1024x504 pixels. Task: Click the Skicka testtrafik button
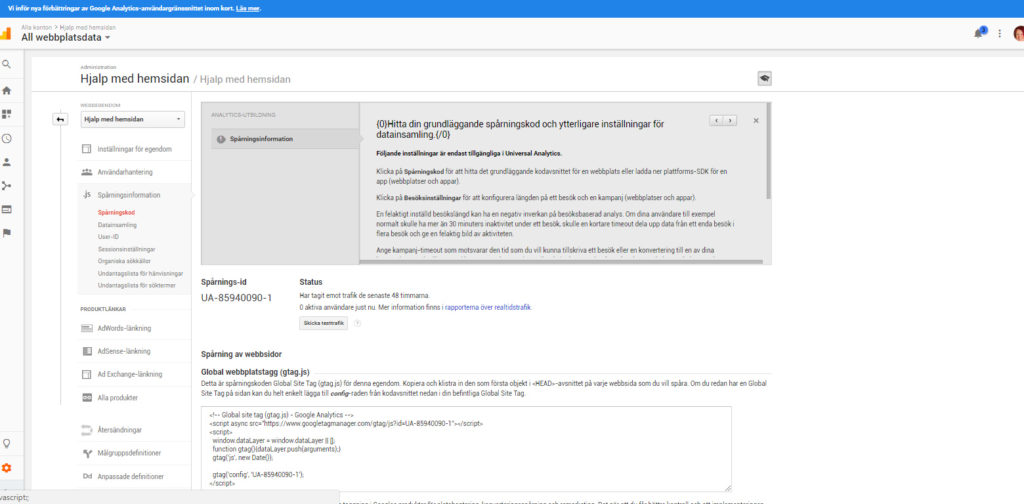tap(323, 323)
